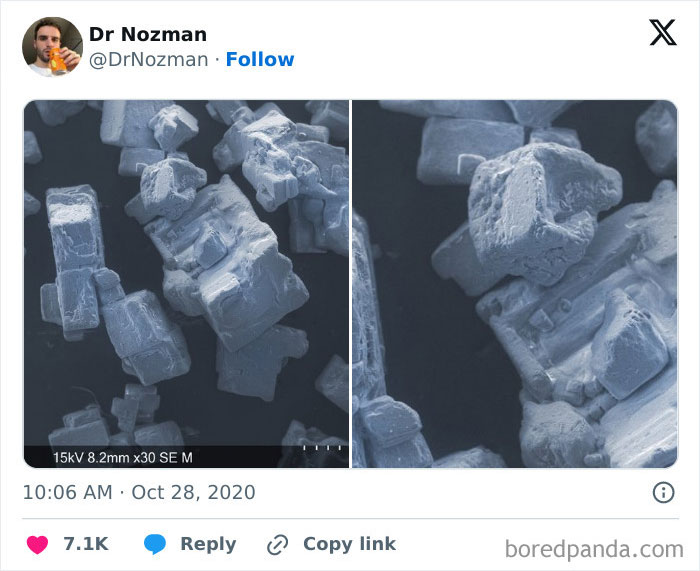
Task: Click the Dr Nozman display name
Action: coord(148,34)
